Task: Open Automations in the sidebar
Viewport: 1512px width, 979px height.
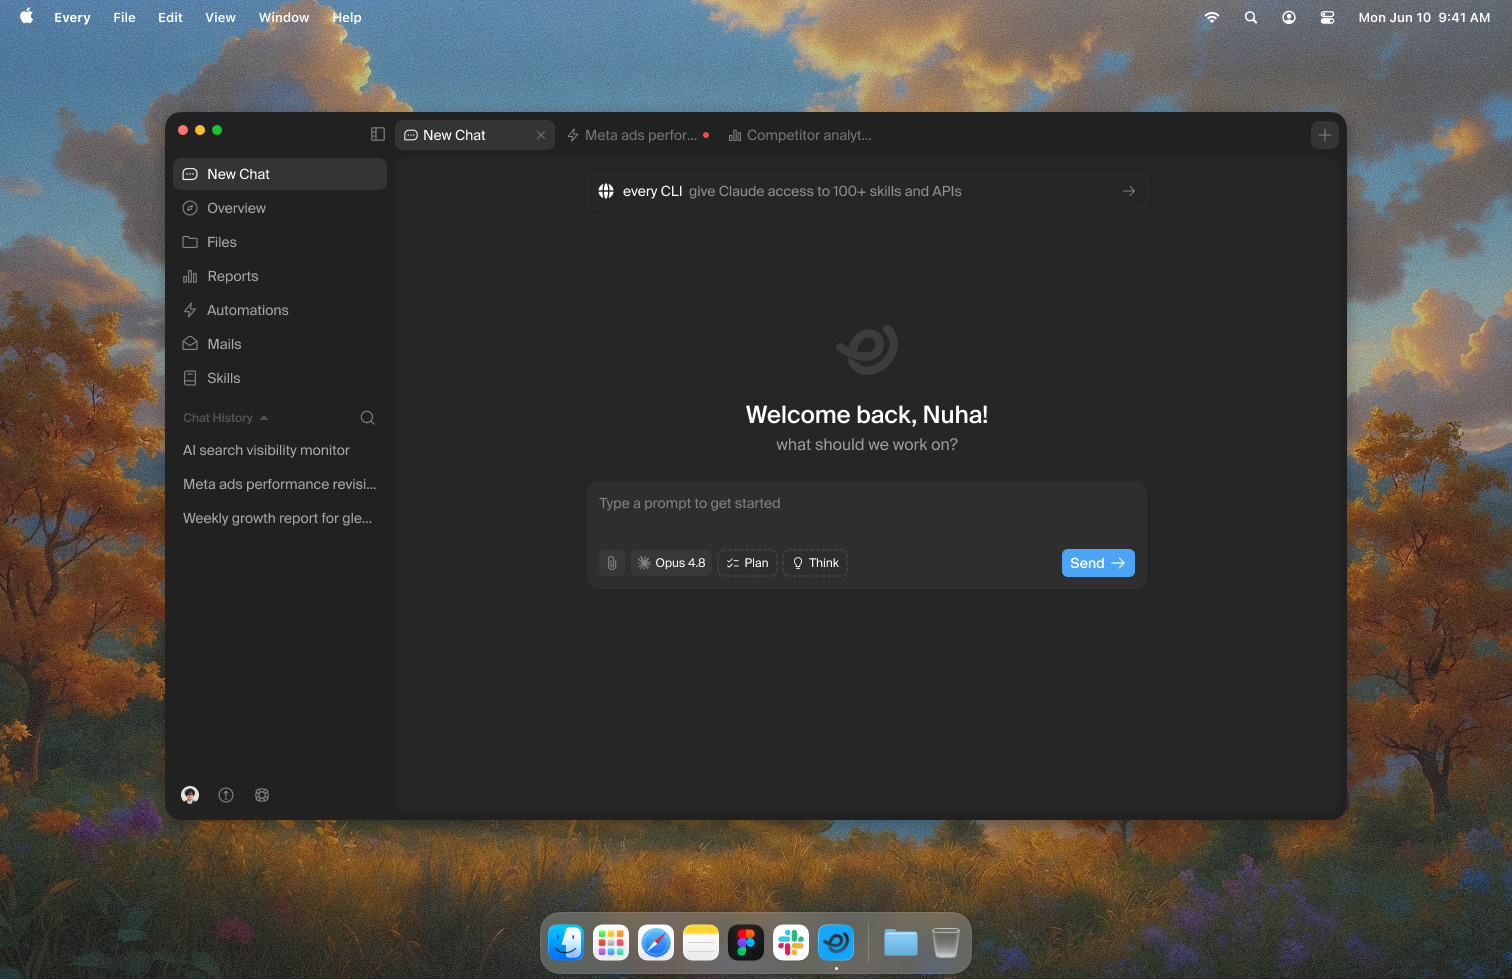Action: point(280,310)
